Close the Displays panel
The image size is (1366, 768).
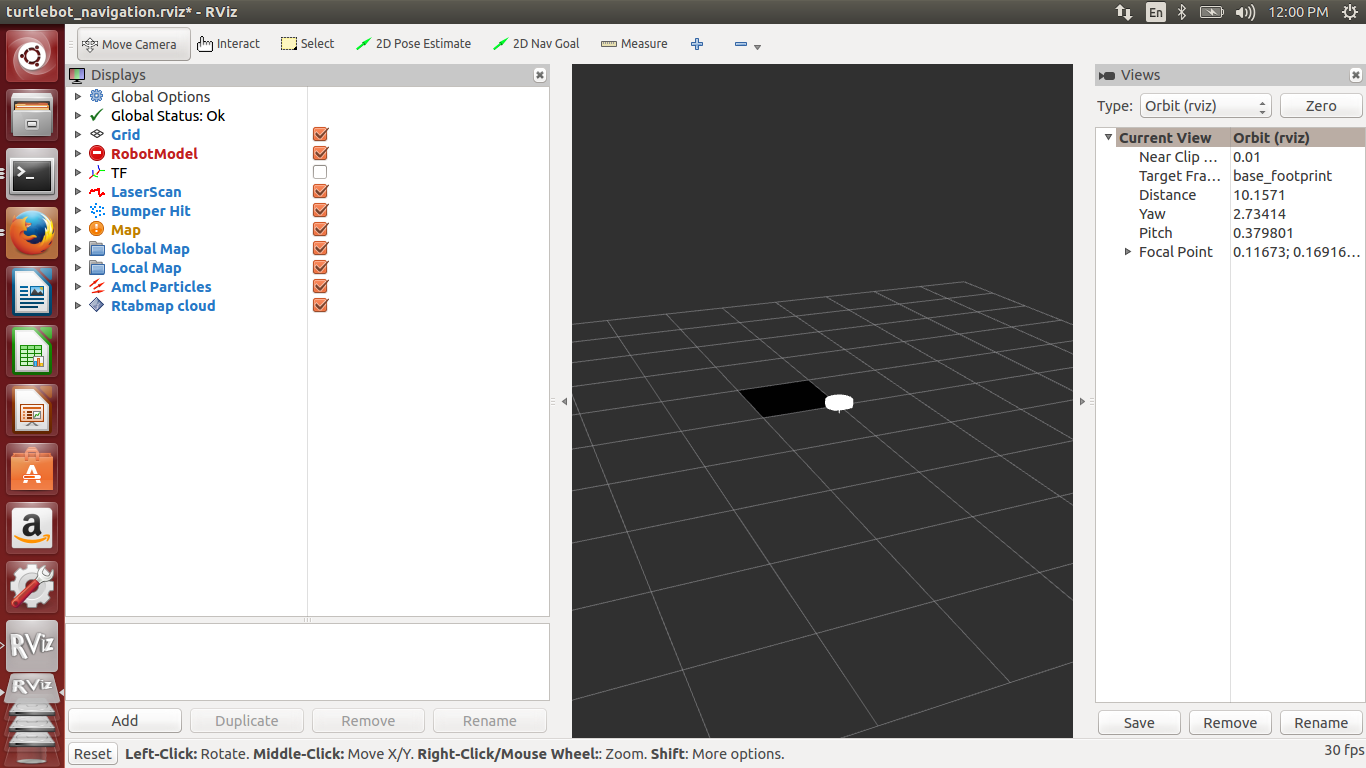[540, 75]
